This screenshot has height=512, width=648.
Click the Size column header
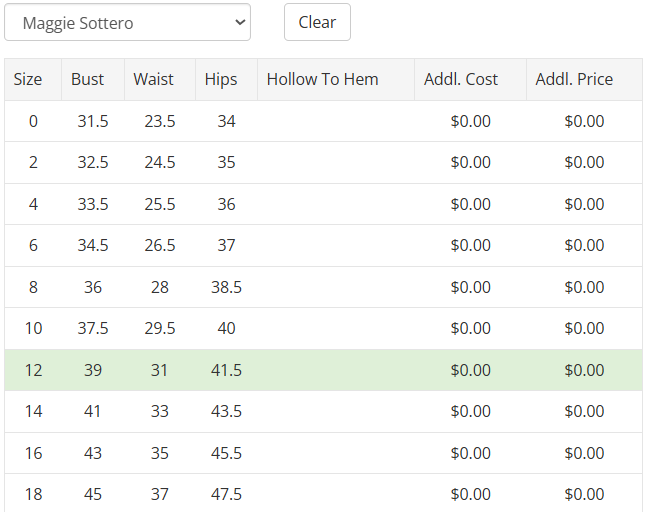(x=28, y=79)
